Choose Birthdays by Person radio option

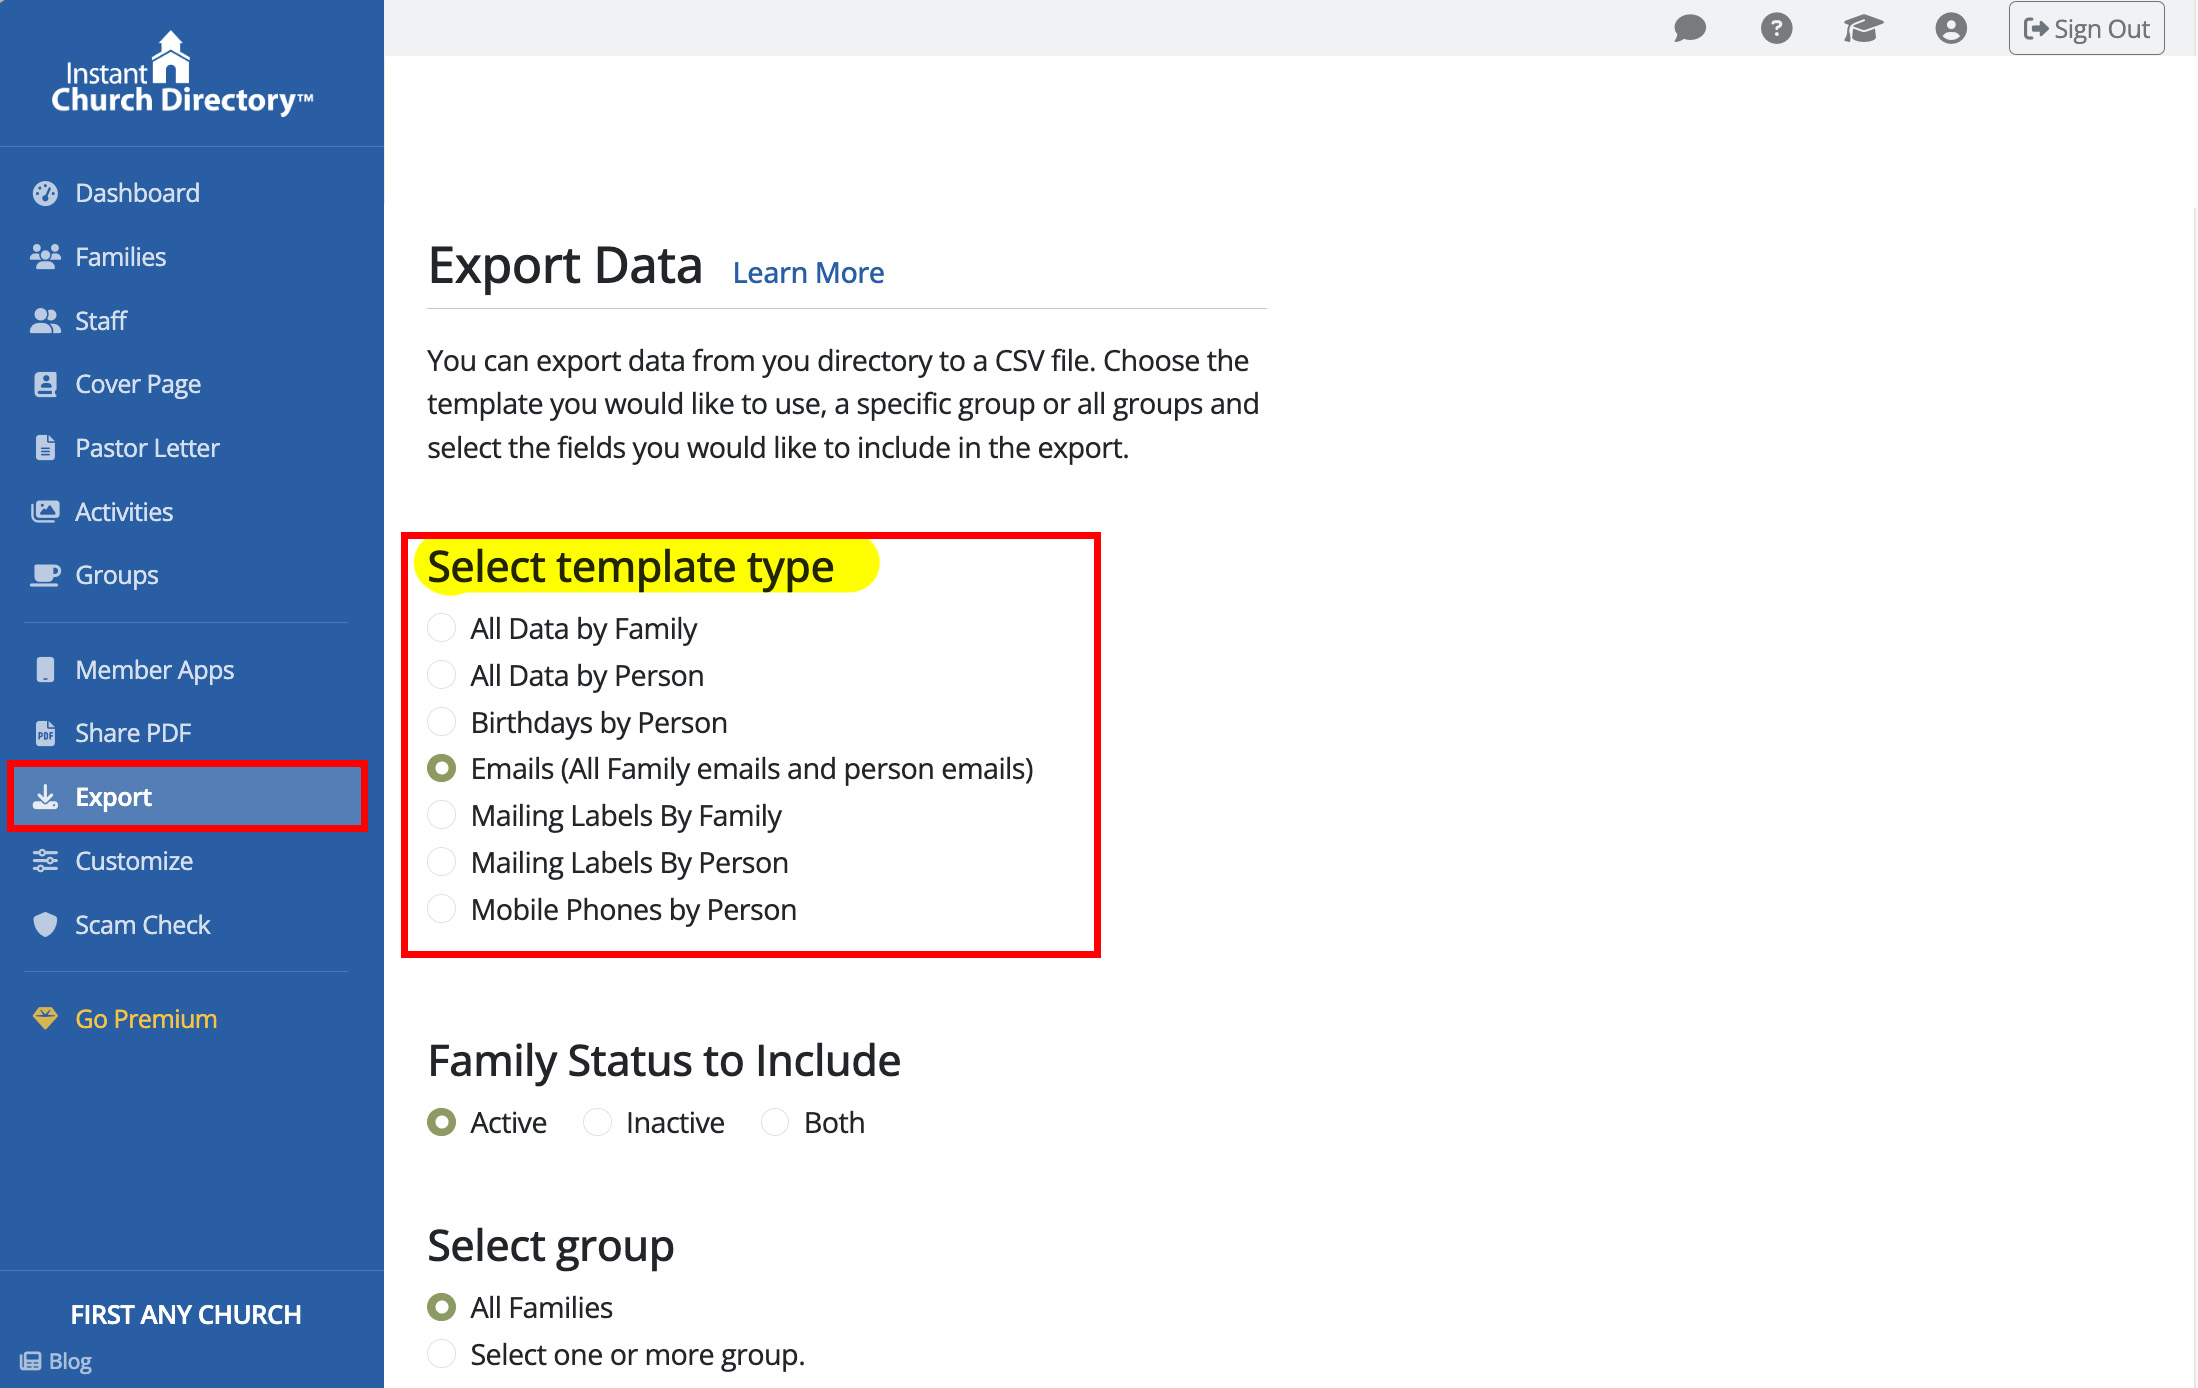tap(441, 722)
